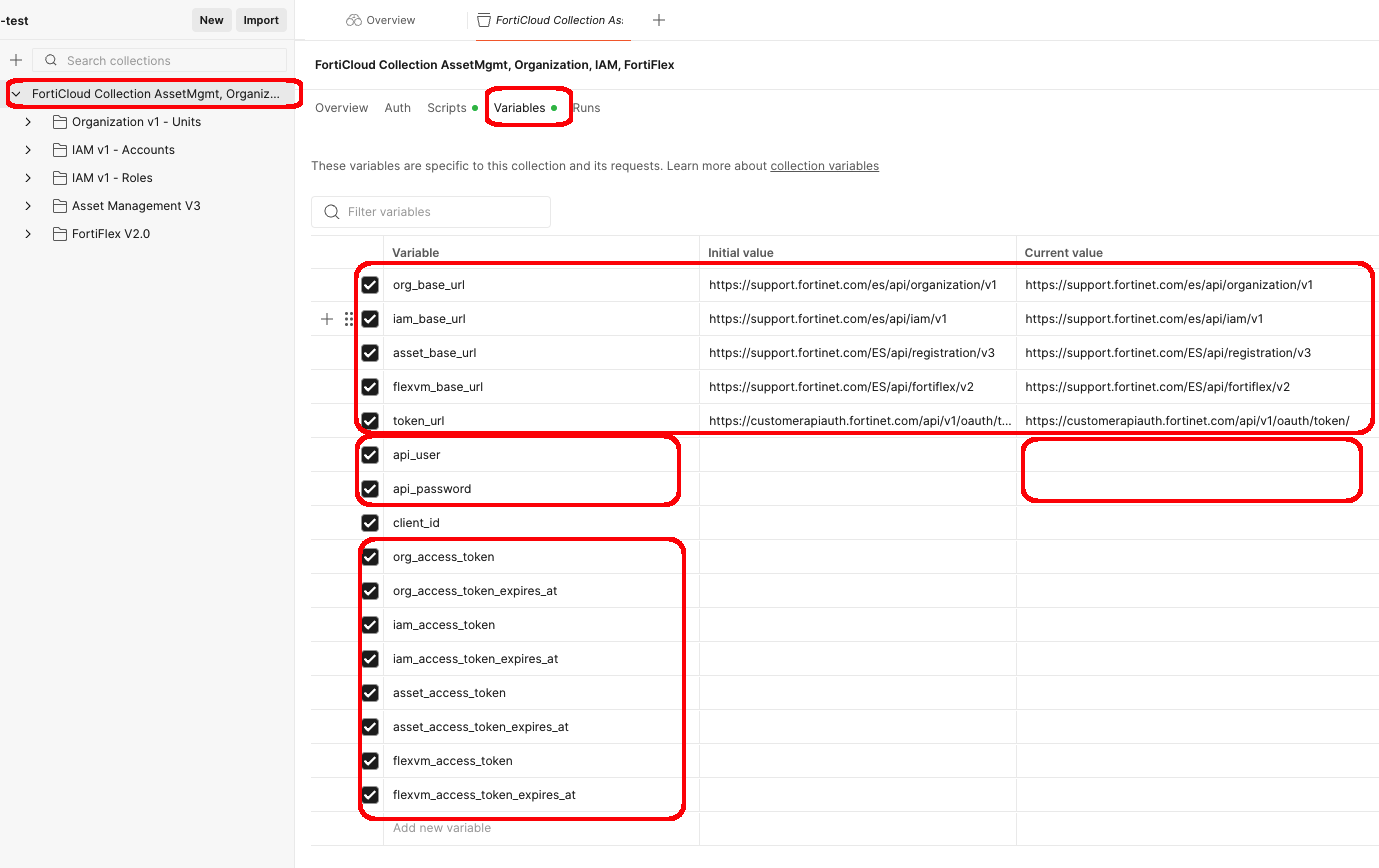Open the collection variables link
The image size is (1379, 868).
[825, 166]
